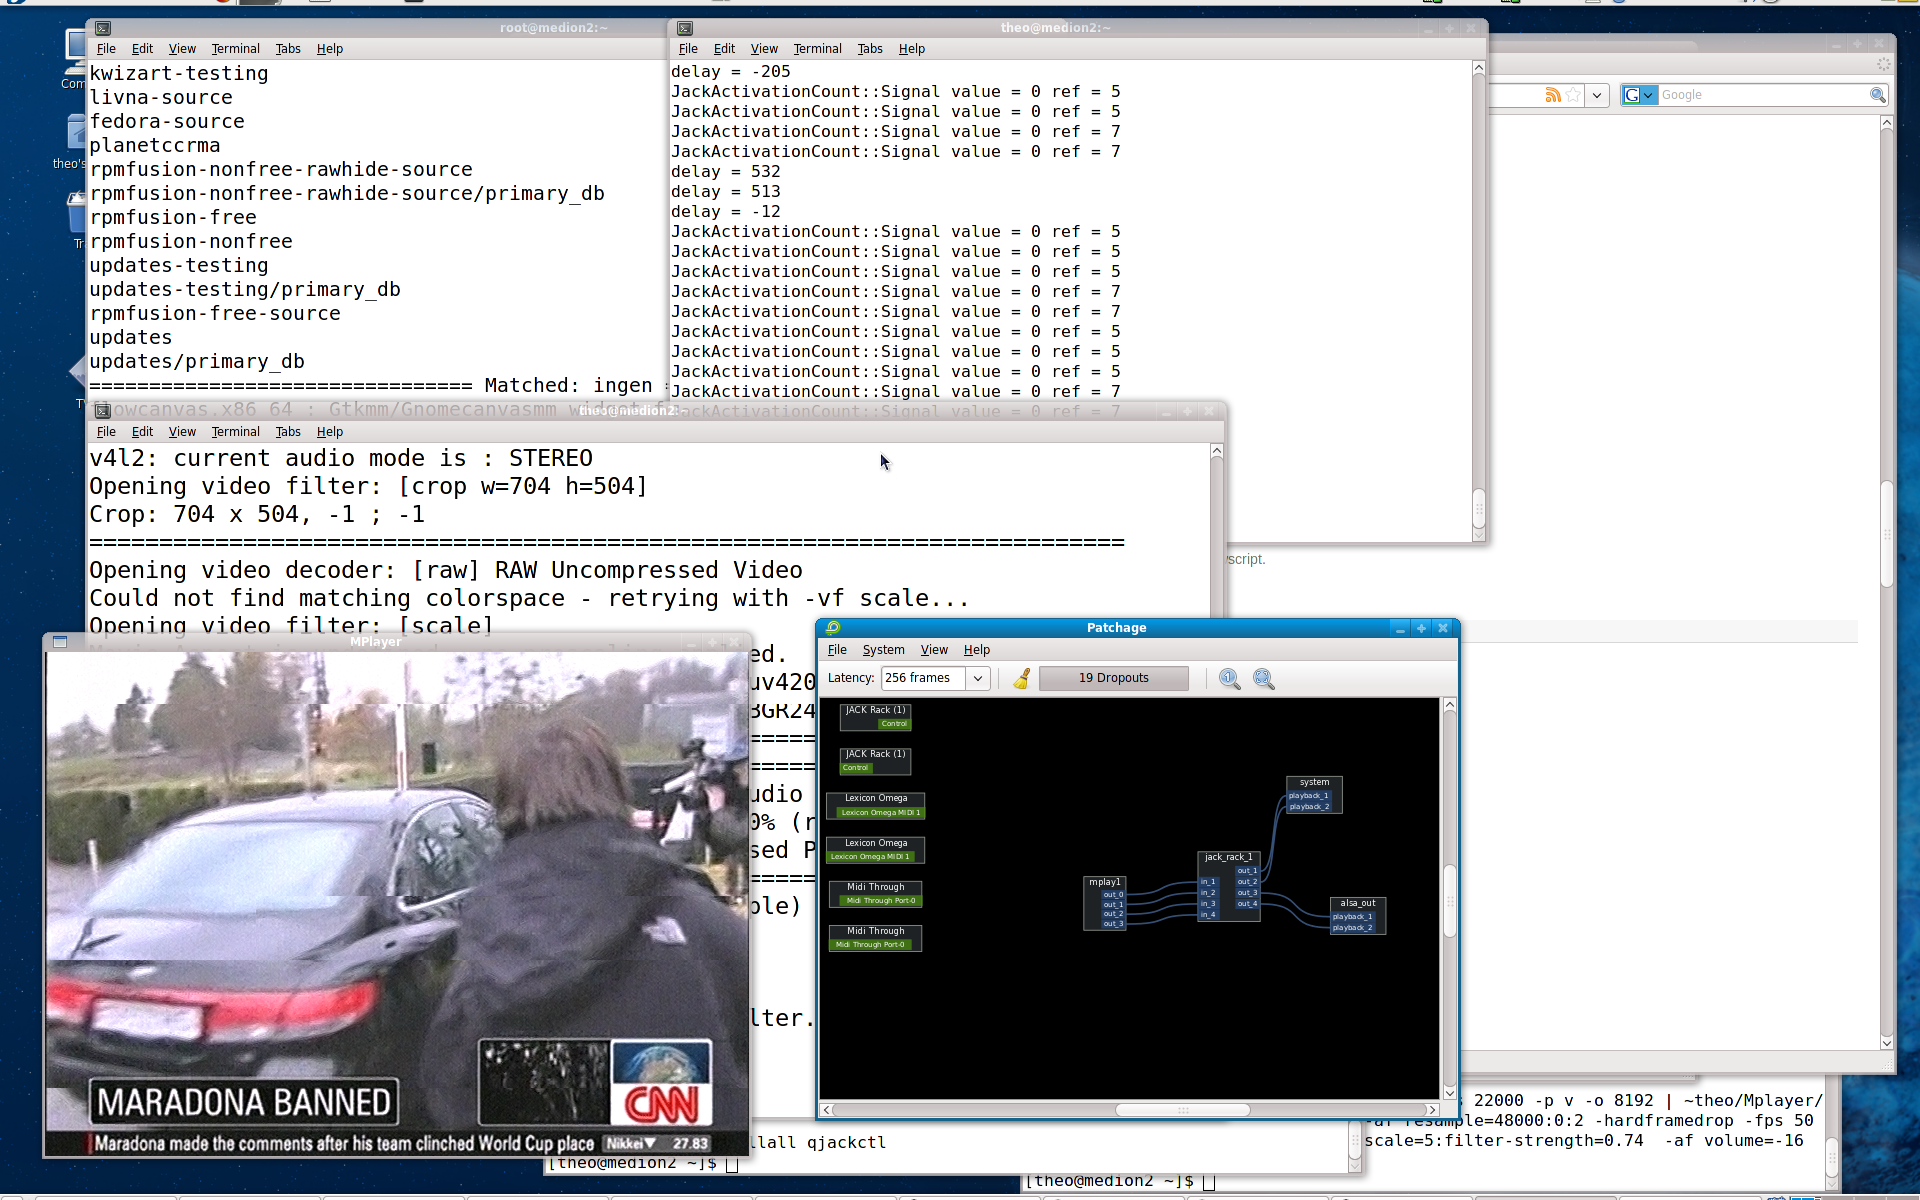Click the 'scale=5:filter-strength=0.74 -af volume=-16' terminal text
The width and height of the screenshot is (1920, 1200).
1584,1141
